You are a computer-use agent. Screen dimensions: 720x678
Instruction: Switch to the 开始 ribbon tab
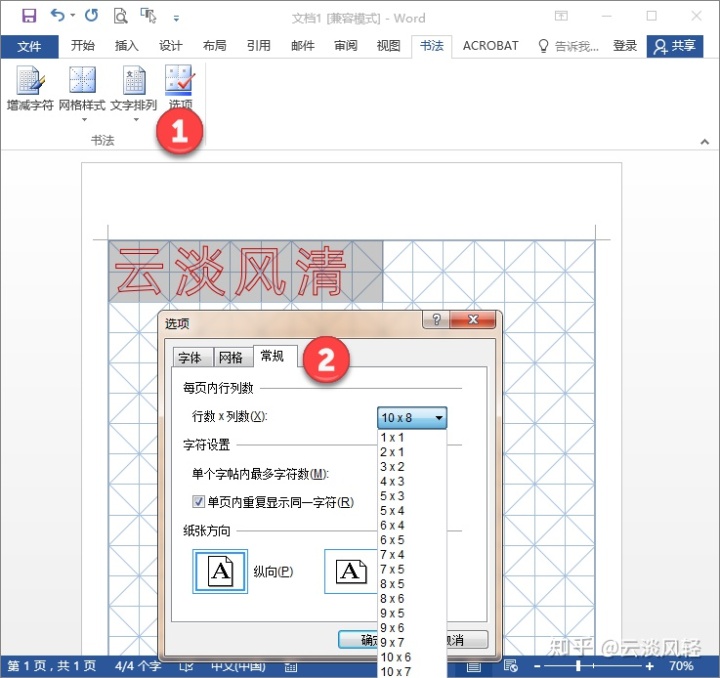coord(83,46)
